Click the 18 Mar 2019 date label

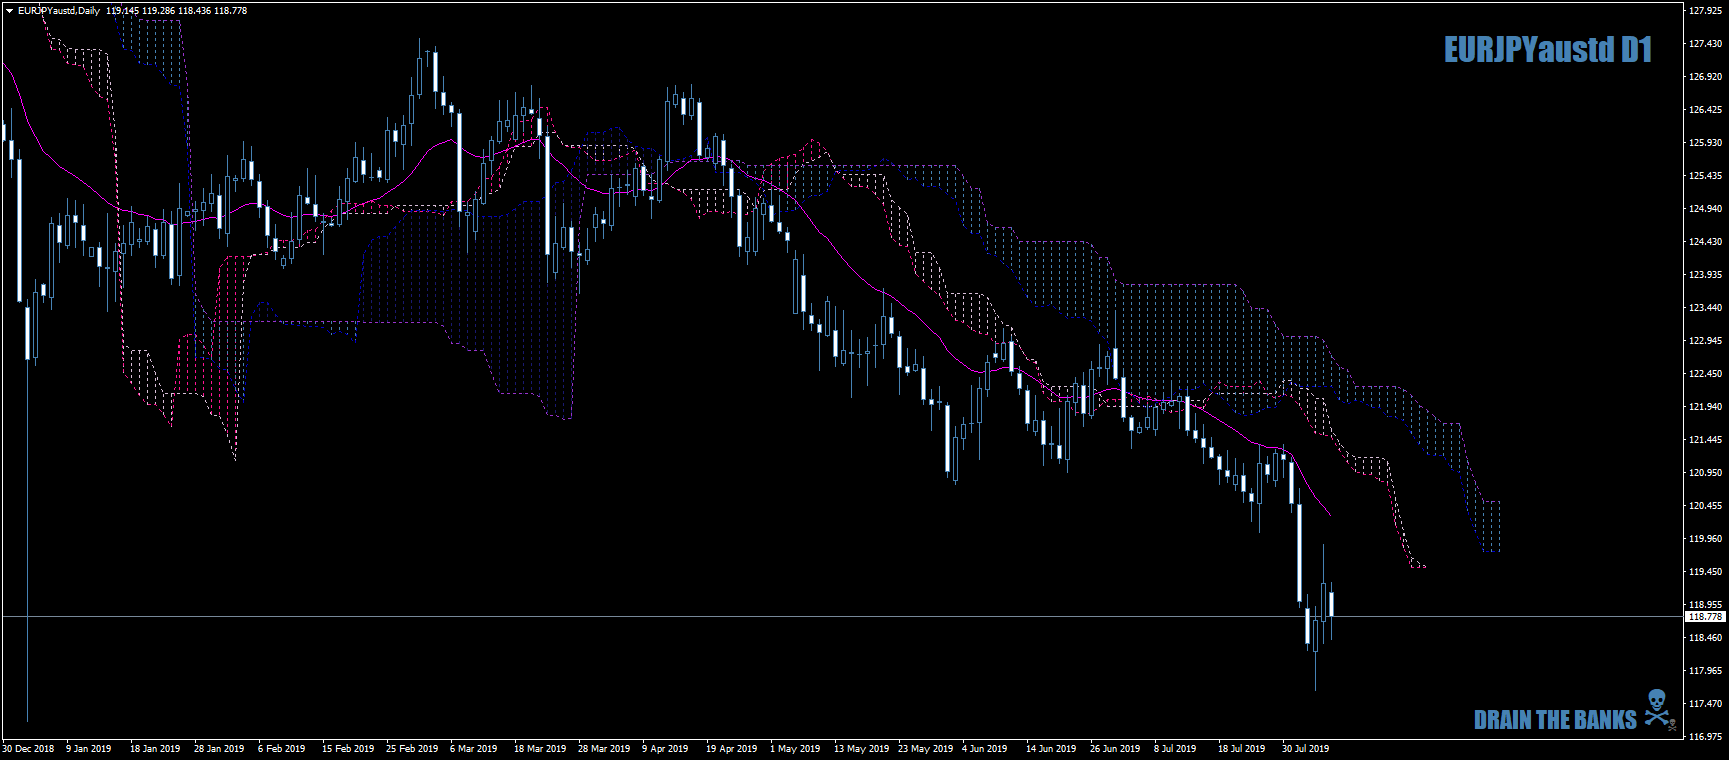[540, 749]
